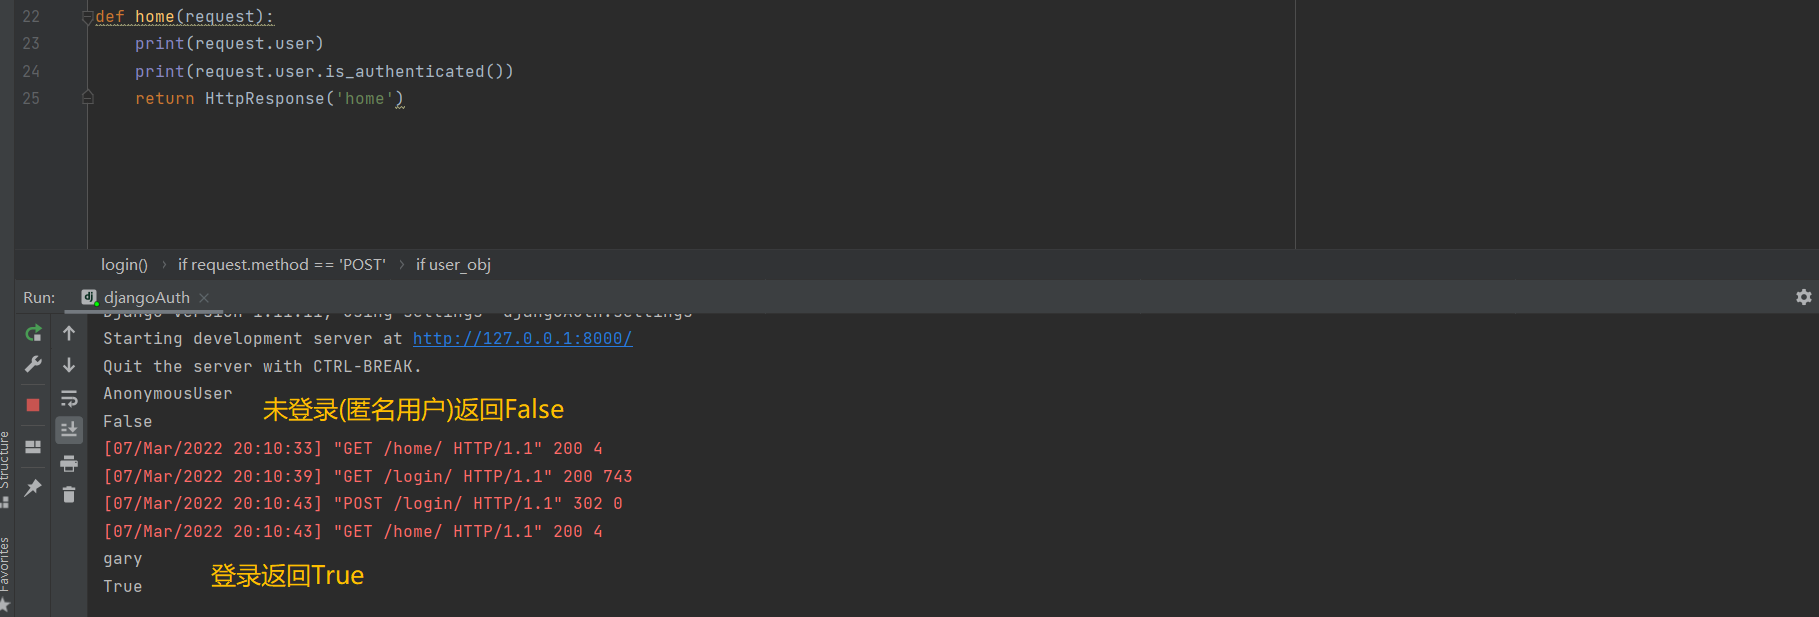Open the Structure tool window tab
Viewport: 1819px width, 617px height.
coord(5,462)
